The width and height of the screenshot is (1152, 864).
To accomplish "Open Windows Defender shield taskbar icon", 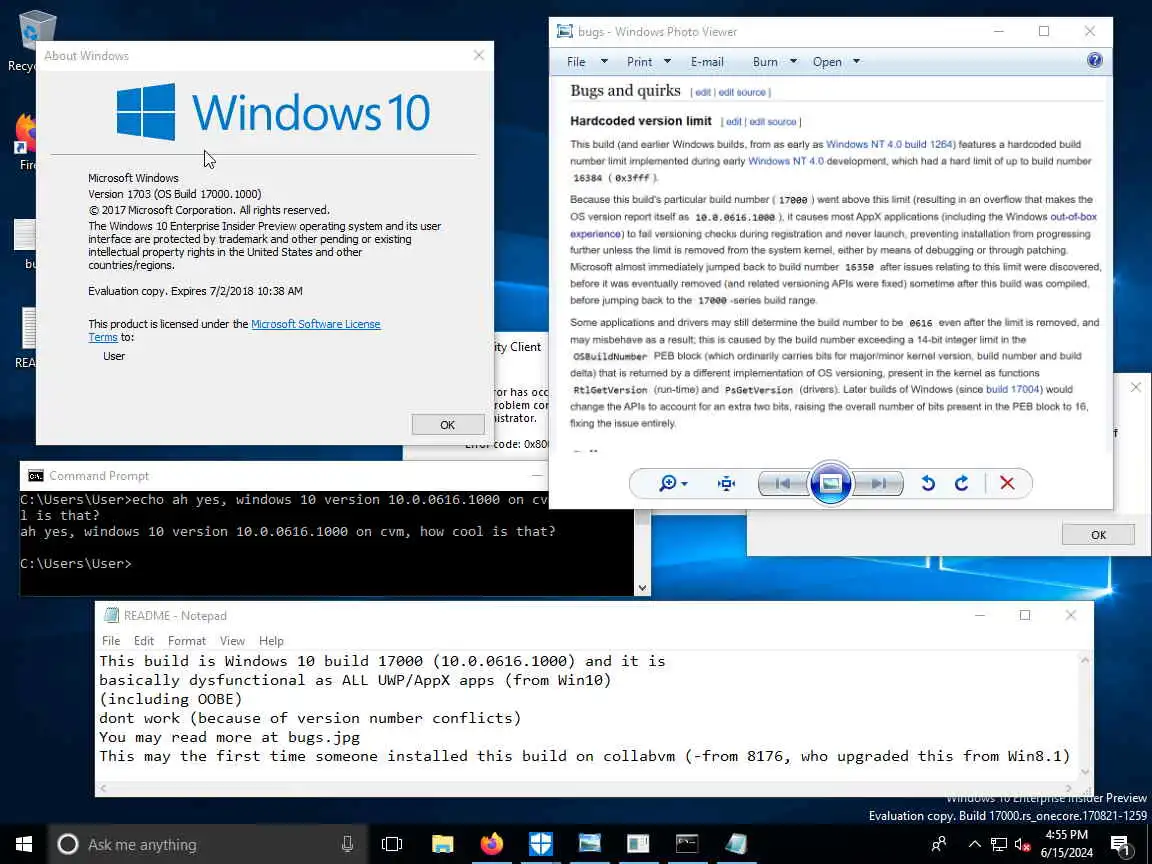I will (541, 844).
